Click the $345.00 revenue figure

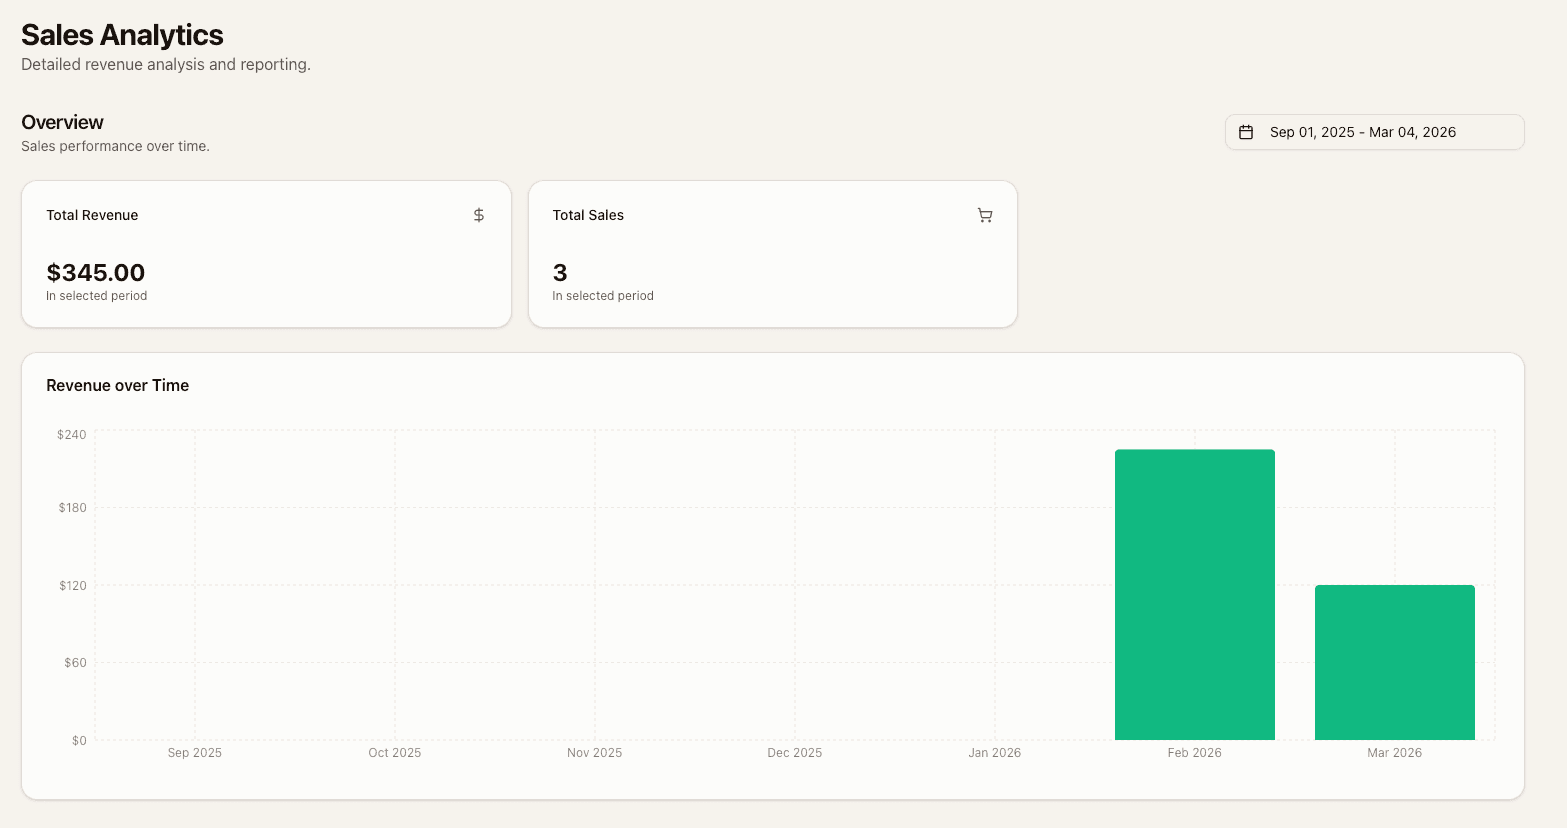(x=95, y=272)
